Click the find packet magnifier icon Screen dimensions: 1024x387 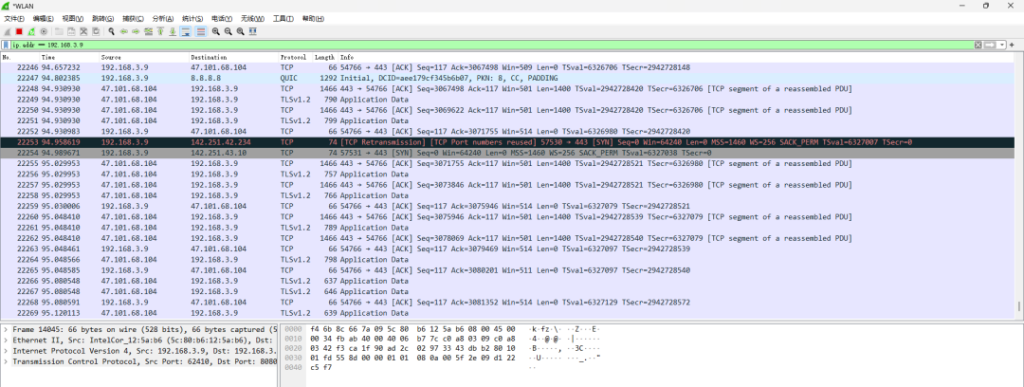click(112, 31)
